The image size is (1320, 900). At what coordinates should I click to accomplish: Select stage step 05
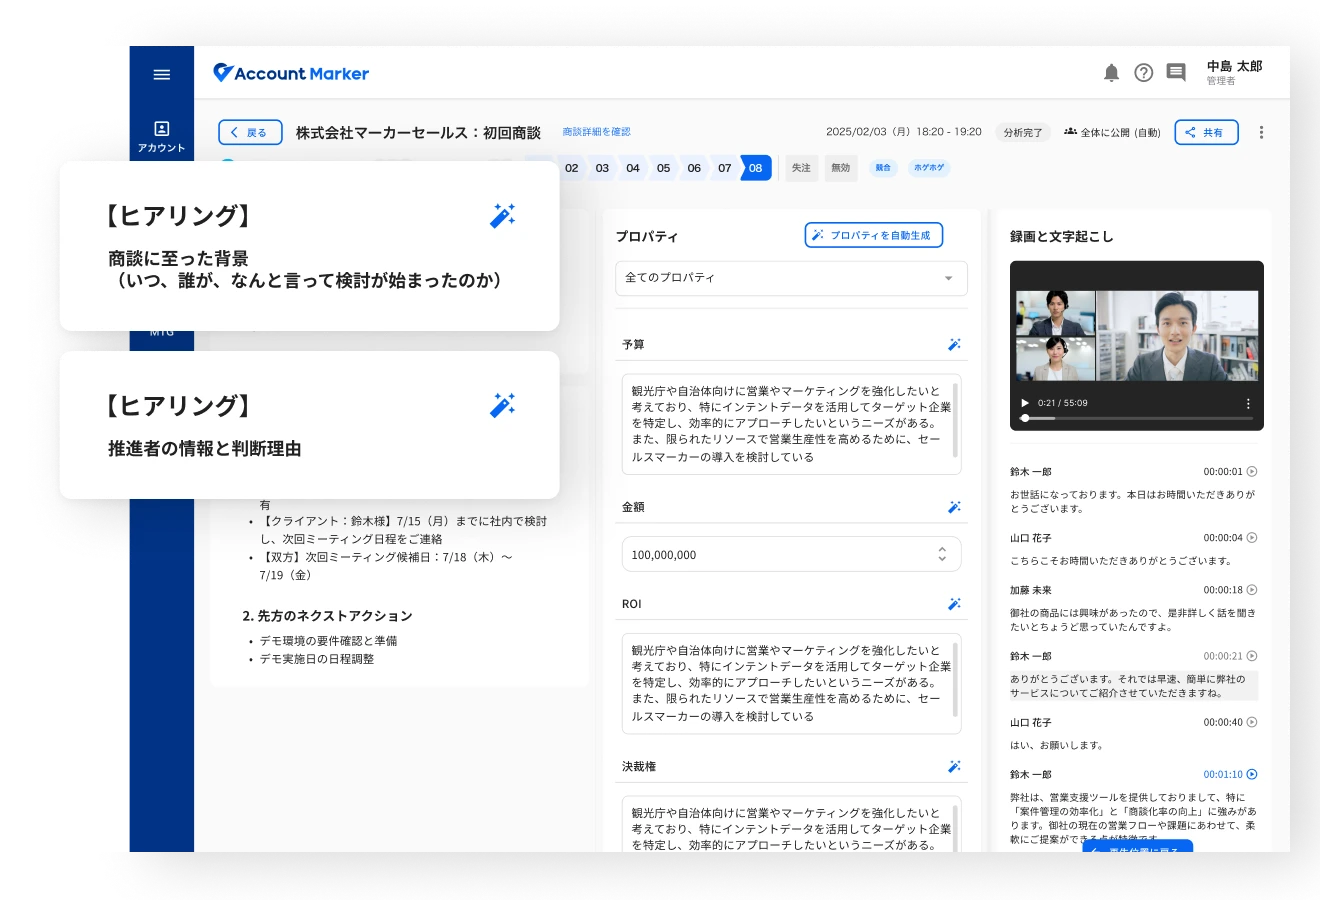tap(663, 168)
